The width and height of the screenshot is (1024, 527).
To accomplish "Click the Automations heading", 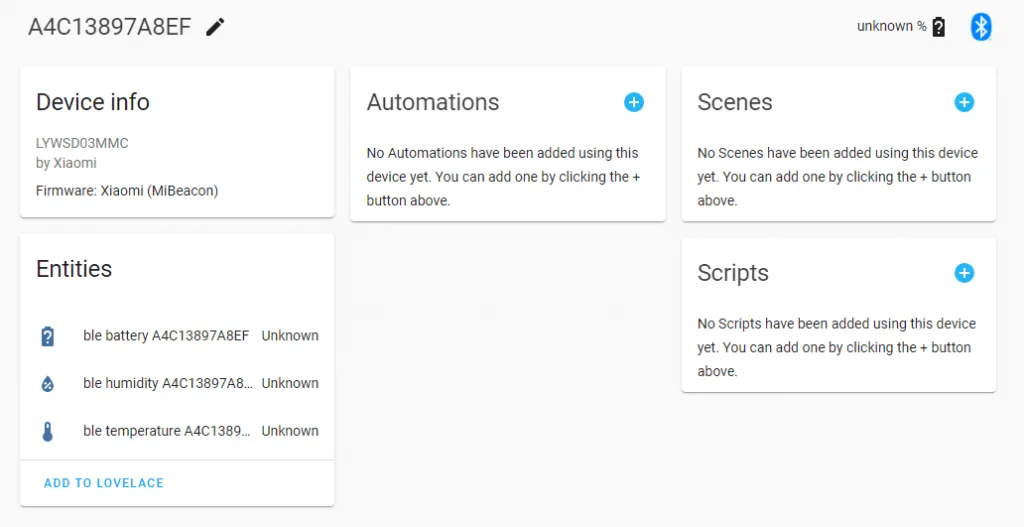I will (x=433, y=102).
